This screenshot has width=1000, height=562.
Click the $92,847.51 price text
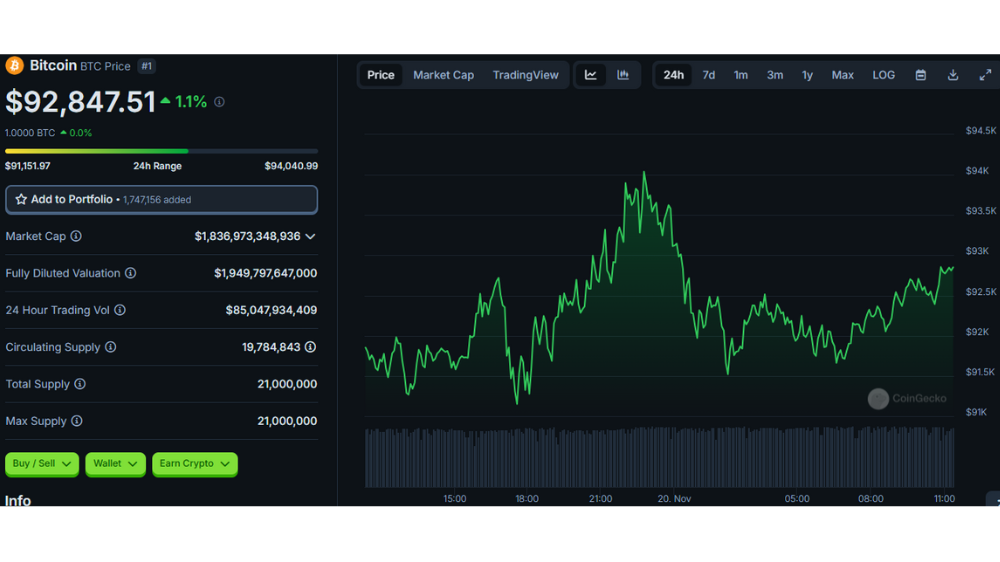pyautogui.click(x=80, y=102)
